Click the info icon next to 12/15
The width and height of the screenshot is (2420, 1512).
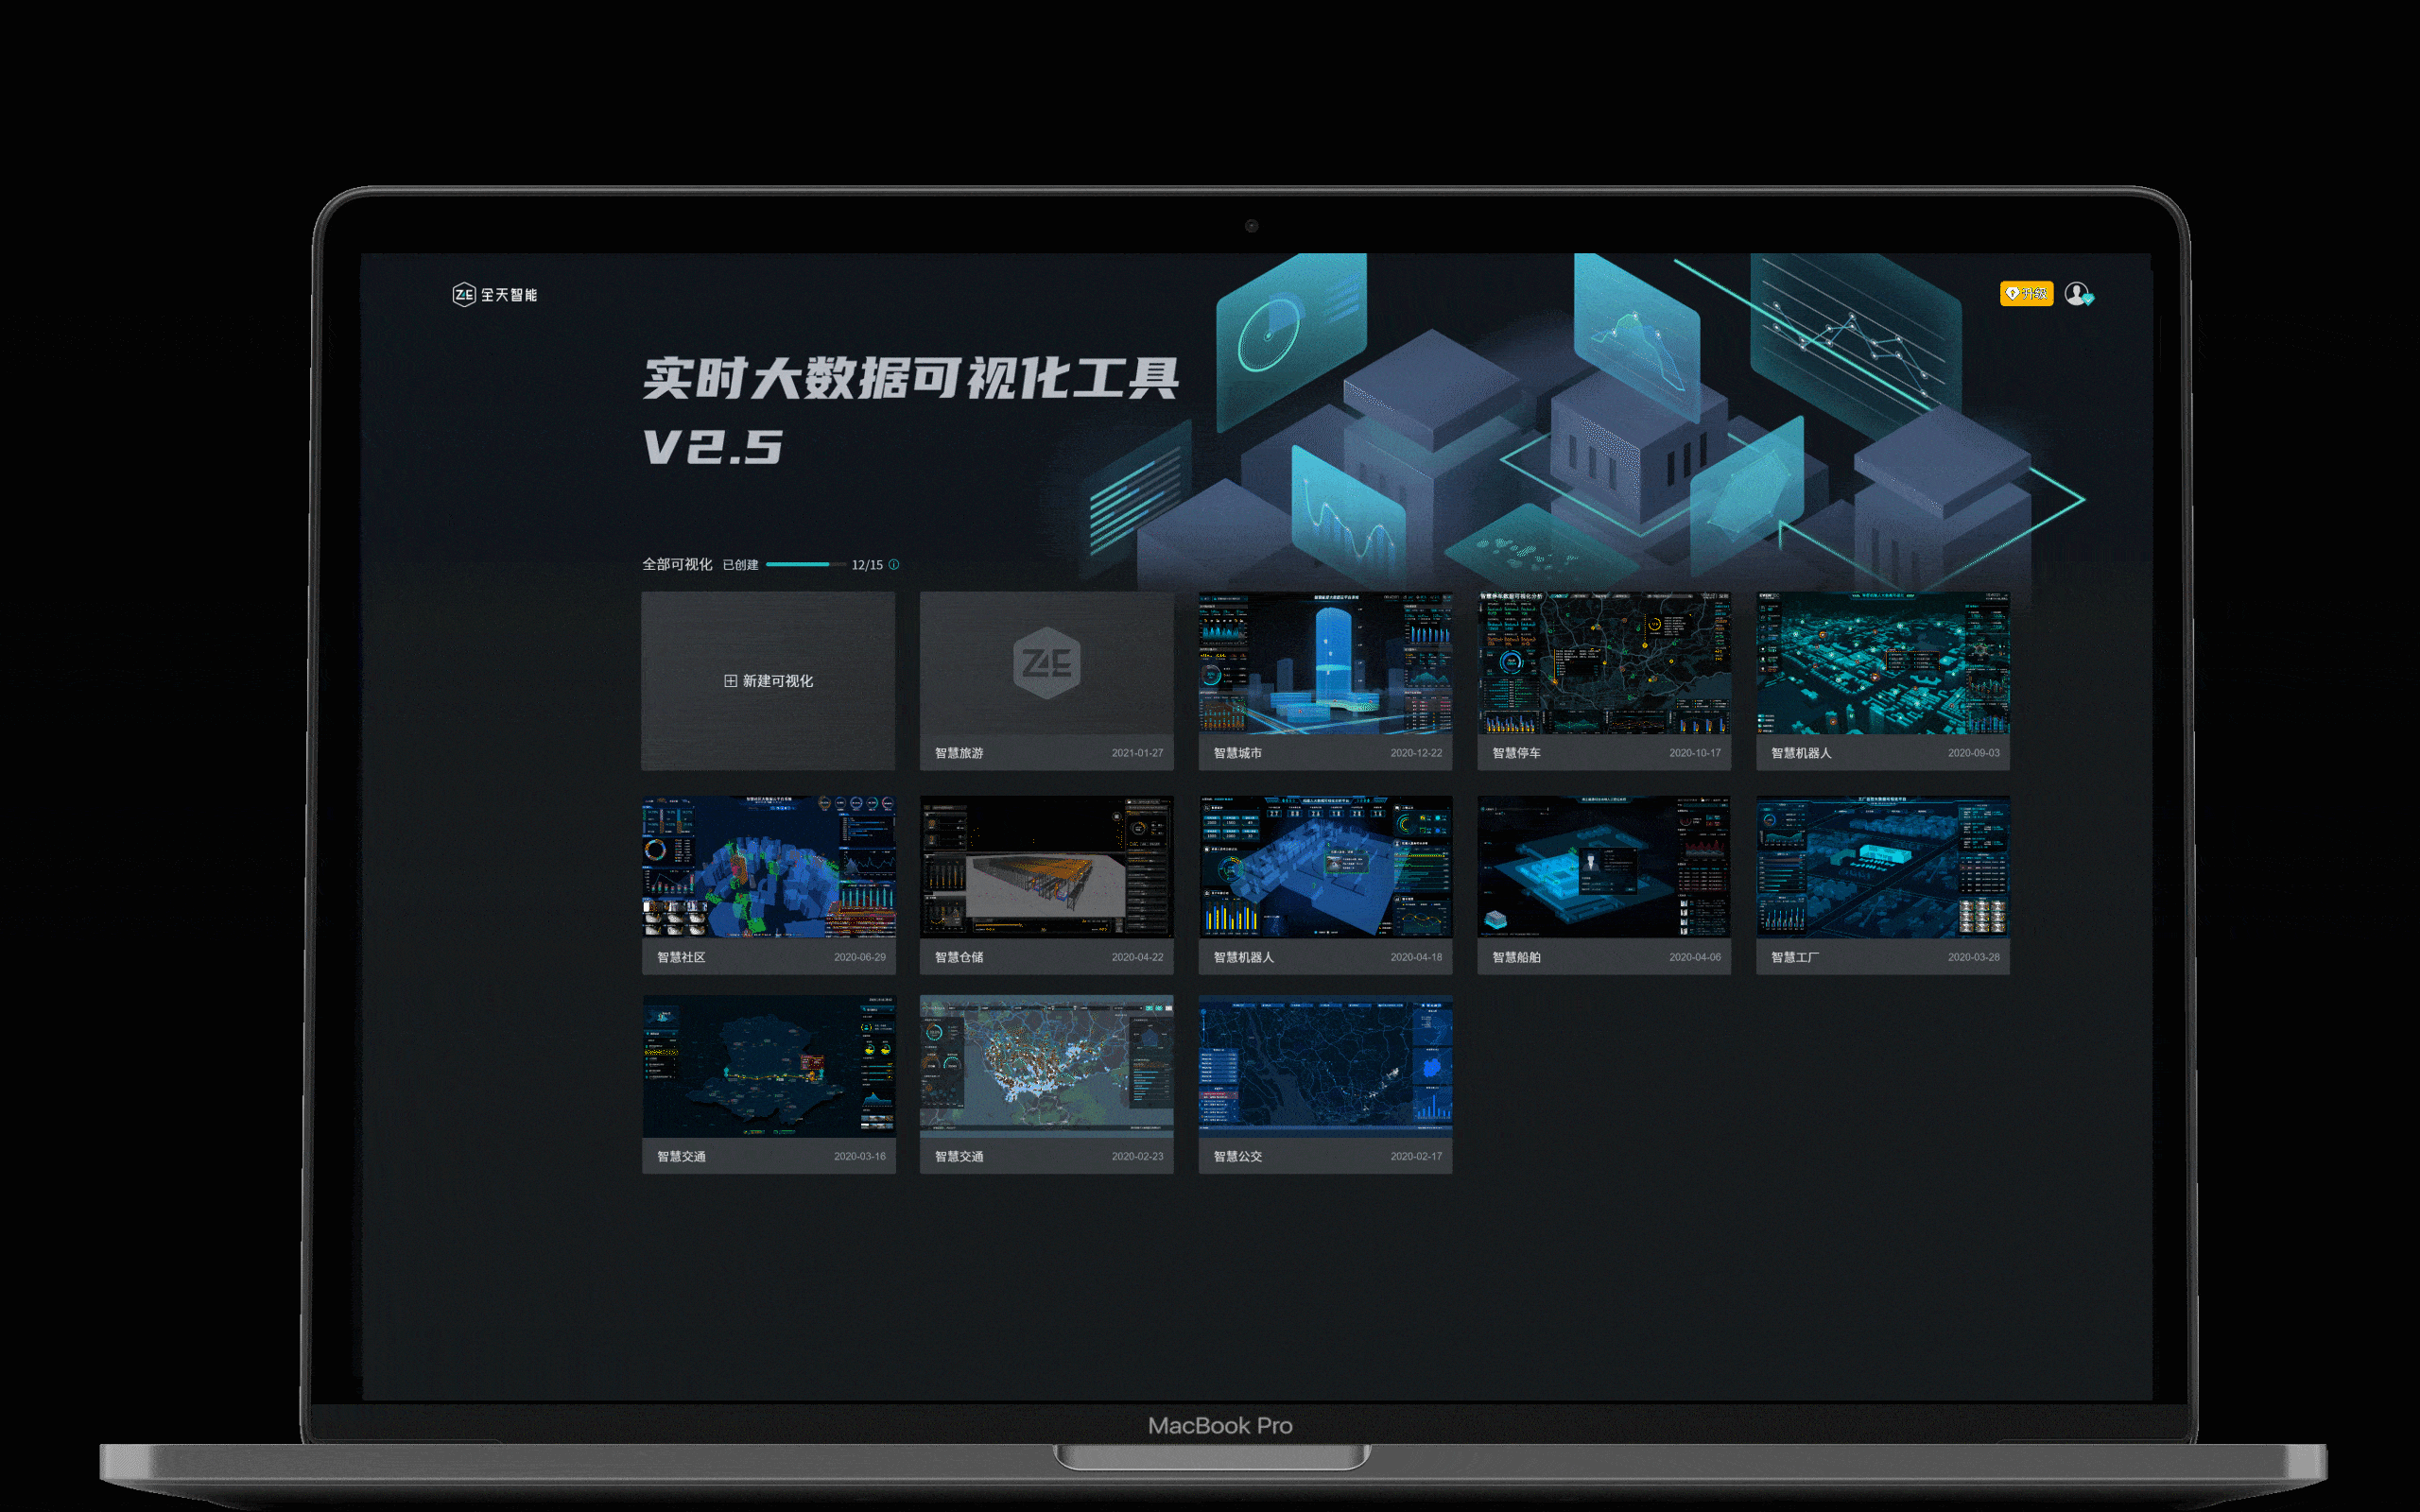point(894,565)
